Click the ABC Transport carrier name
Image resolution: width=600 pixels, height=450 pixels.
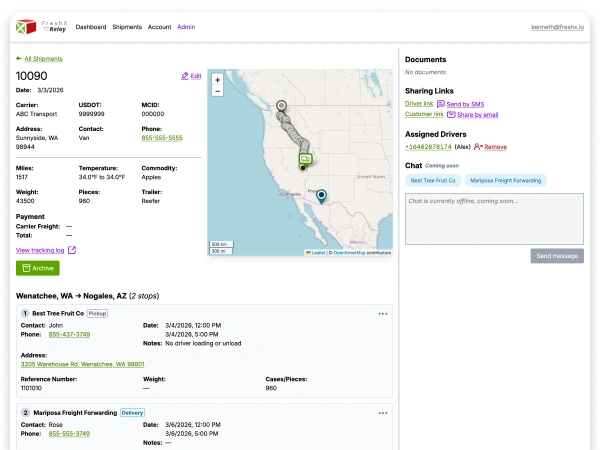pyautogui.click(x=36, y=114)
